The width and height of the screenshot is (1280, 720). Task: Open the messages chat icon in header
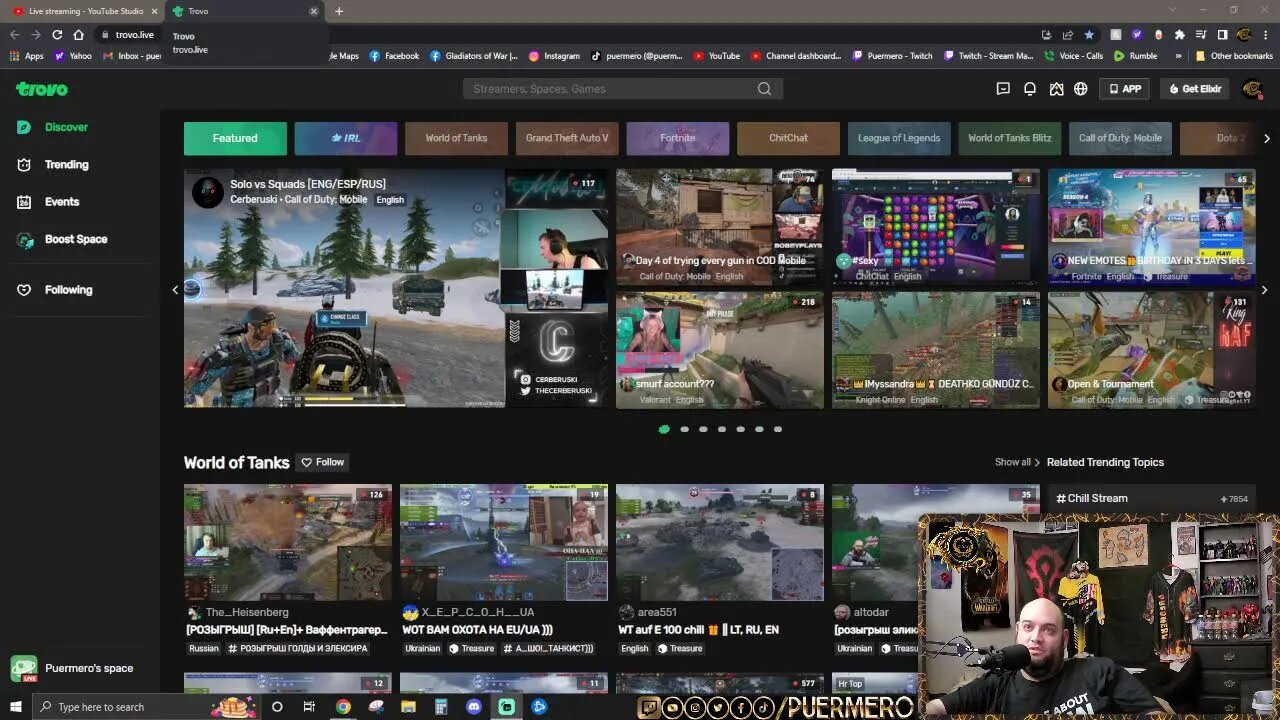click(1003, 89)
